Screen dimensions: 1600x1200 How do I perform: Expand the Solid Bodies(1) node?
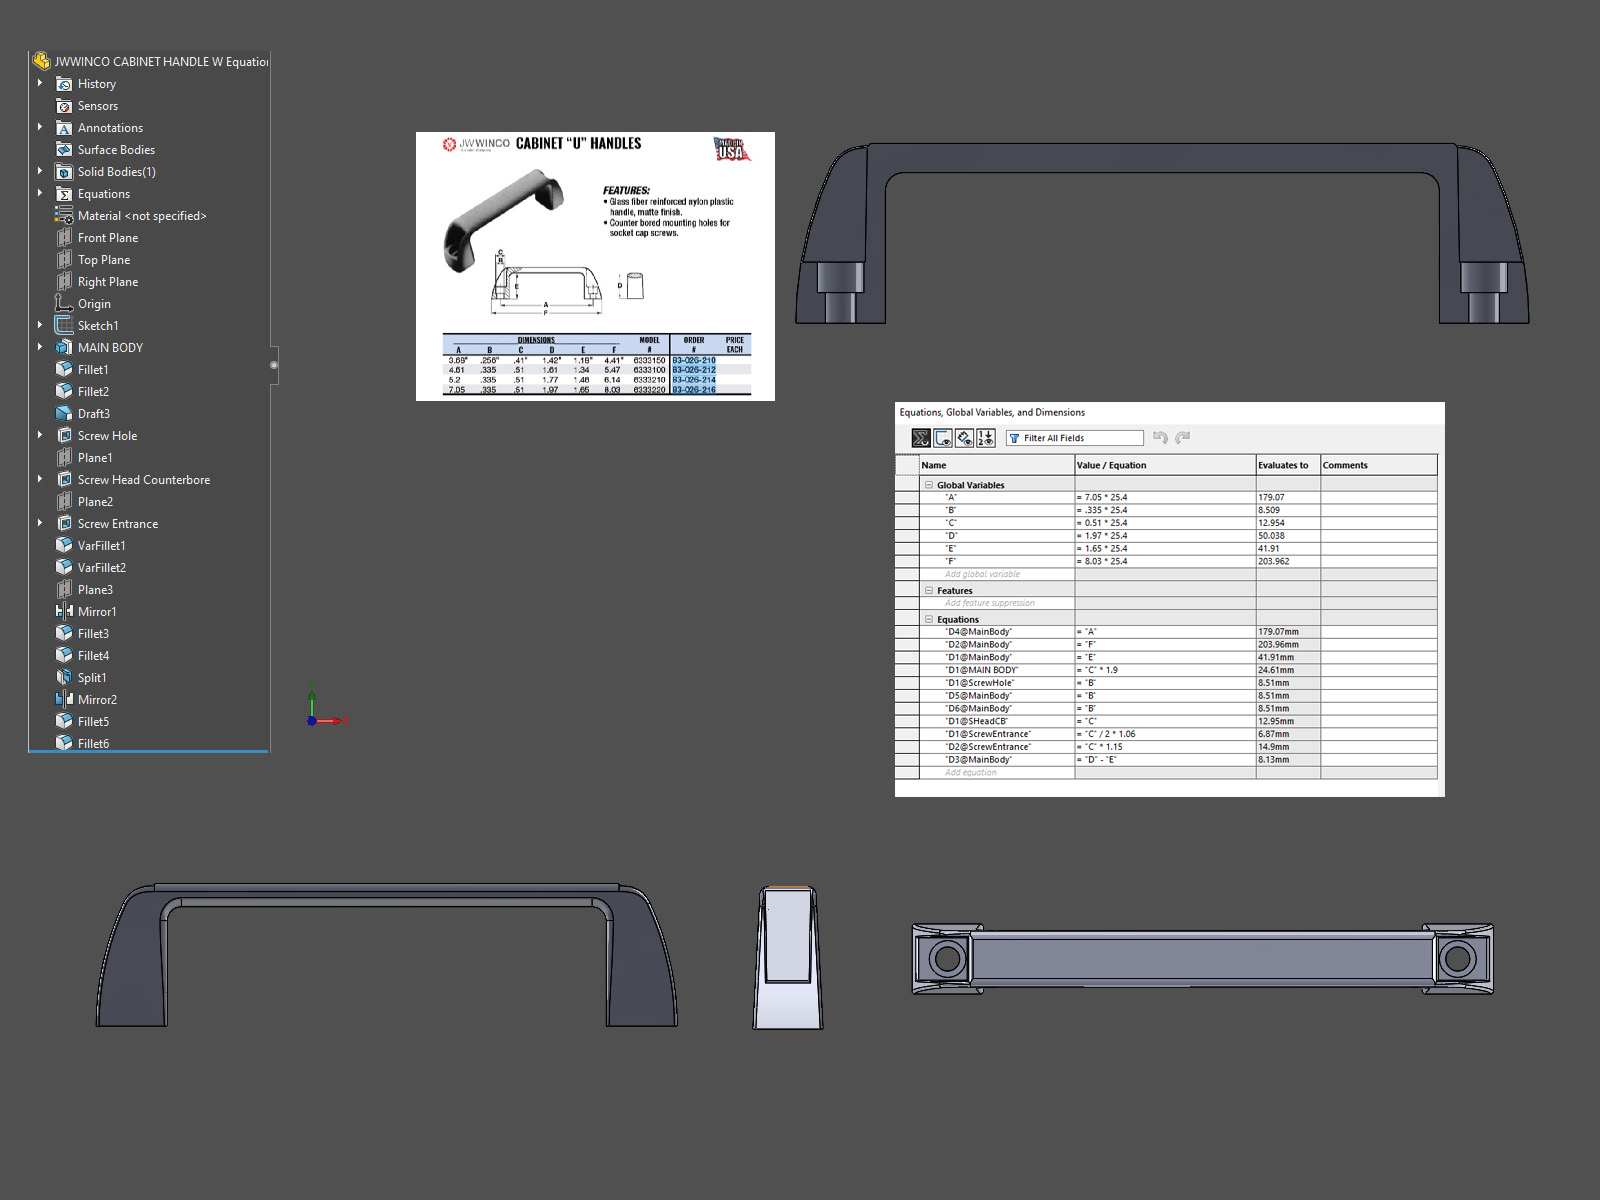tap(40, 171)
